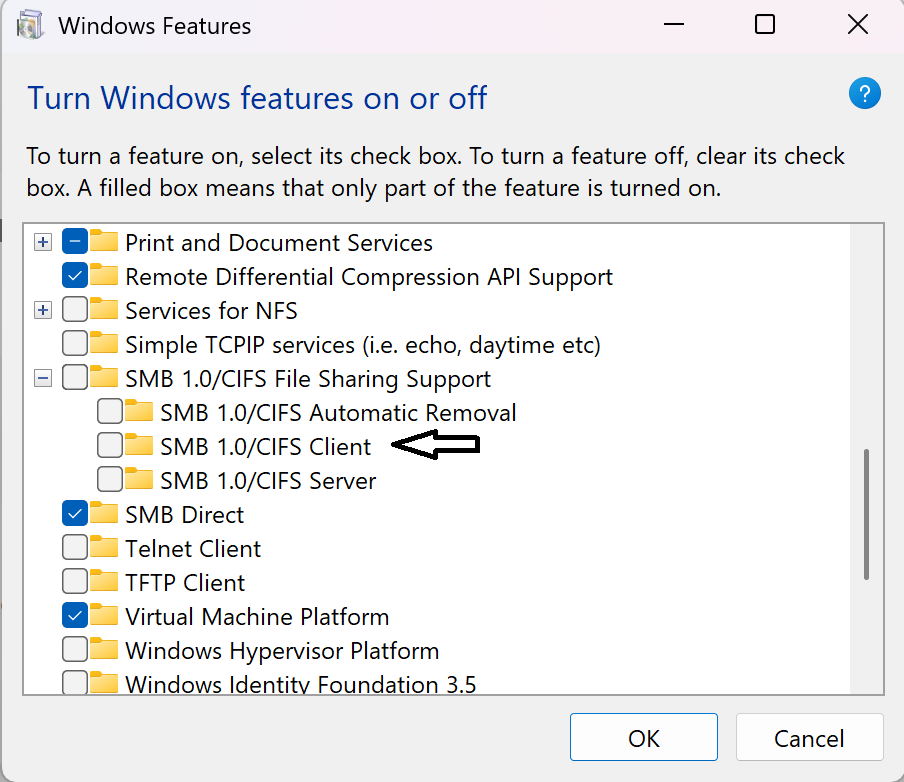
Task: Select the Simple TCPIP services item
Action: tap(362, 344)
